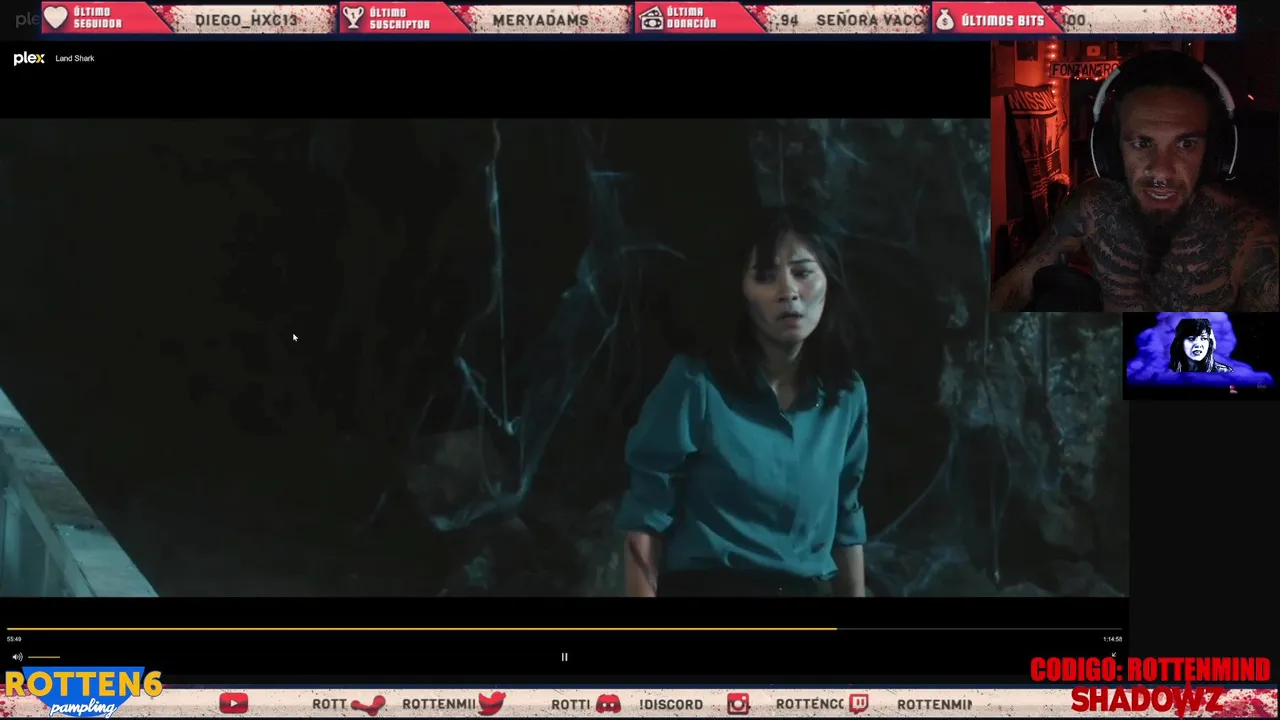The width and height of the screenshot is (1280, 720).
Task: Click the Plex logo
Action: click(29, 58)
